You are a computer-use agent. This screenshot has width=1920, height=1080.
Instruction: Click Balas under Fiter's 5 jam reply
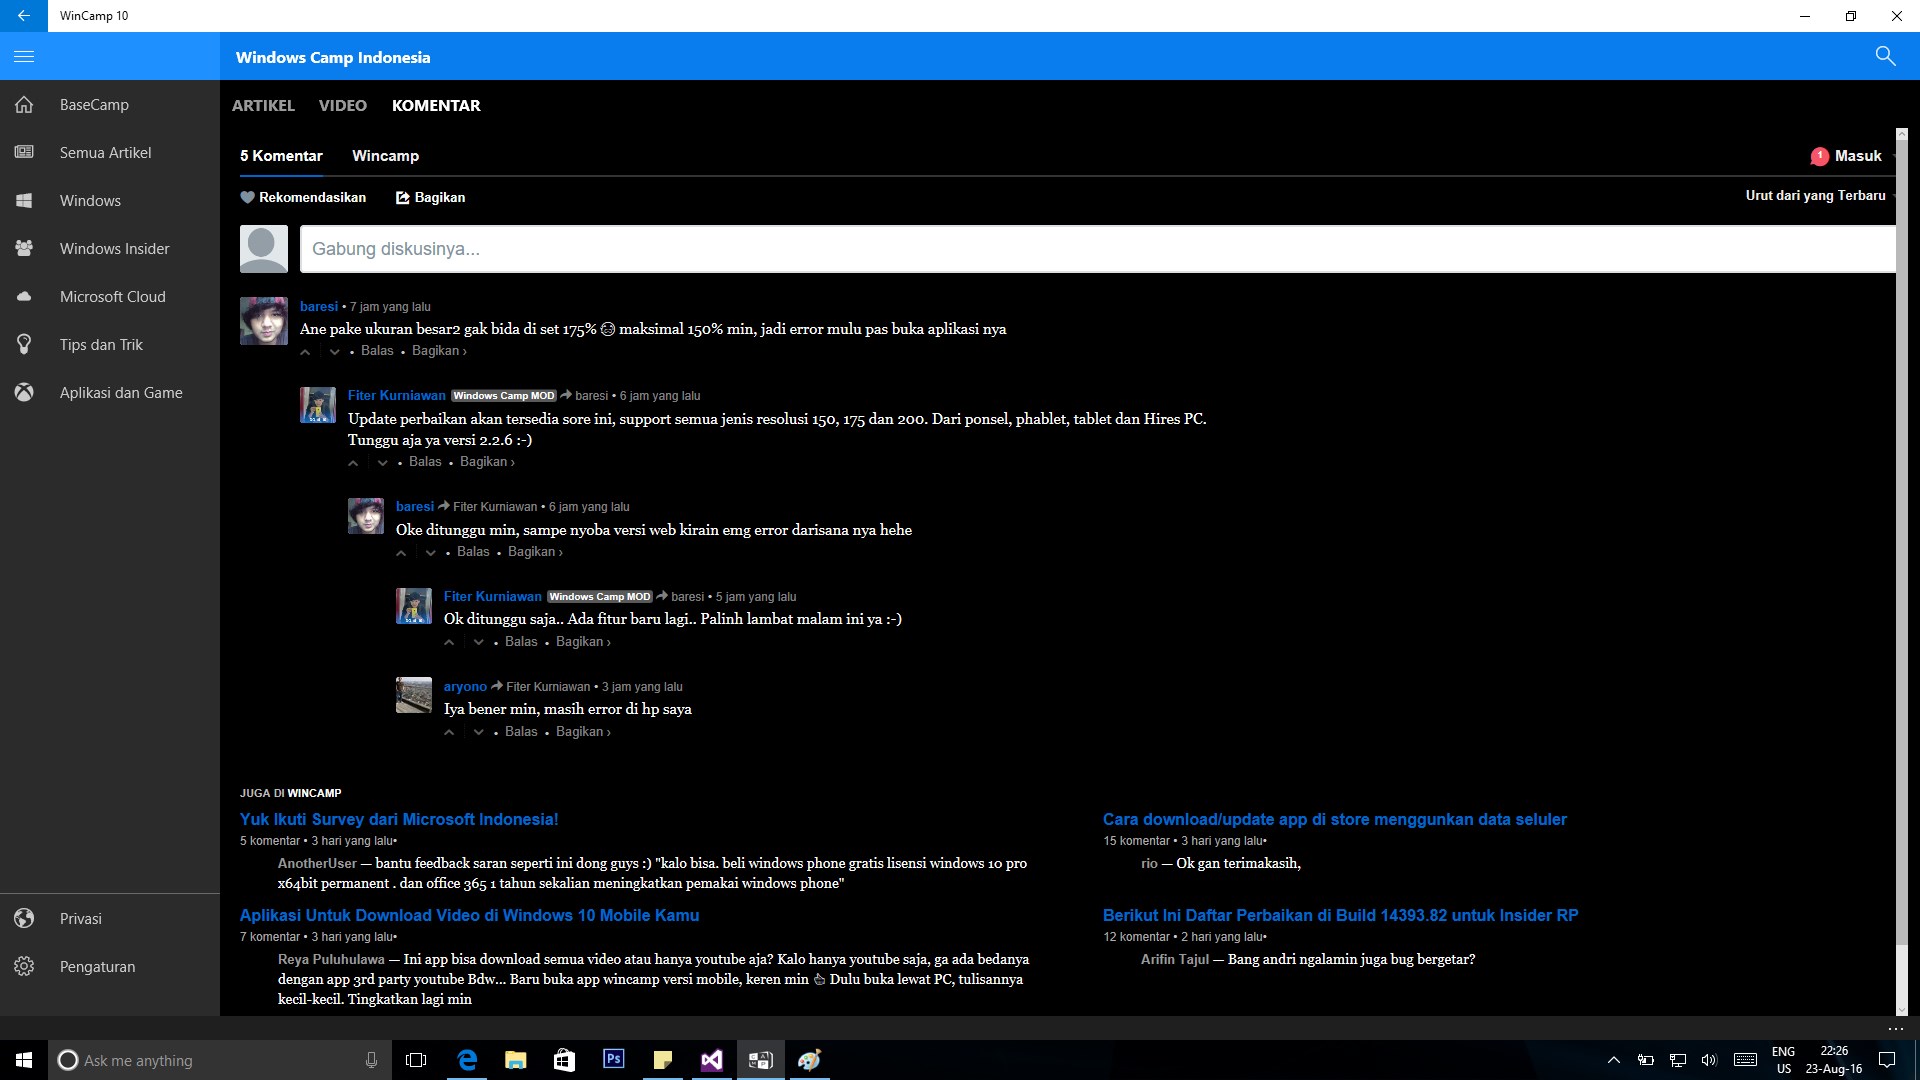pos(521,642)
